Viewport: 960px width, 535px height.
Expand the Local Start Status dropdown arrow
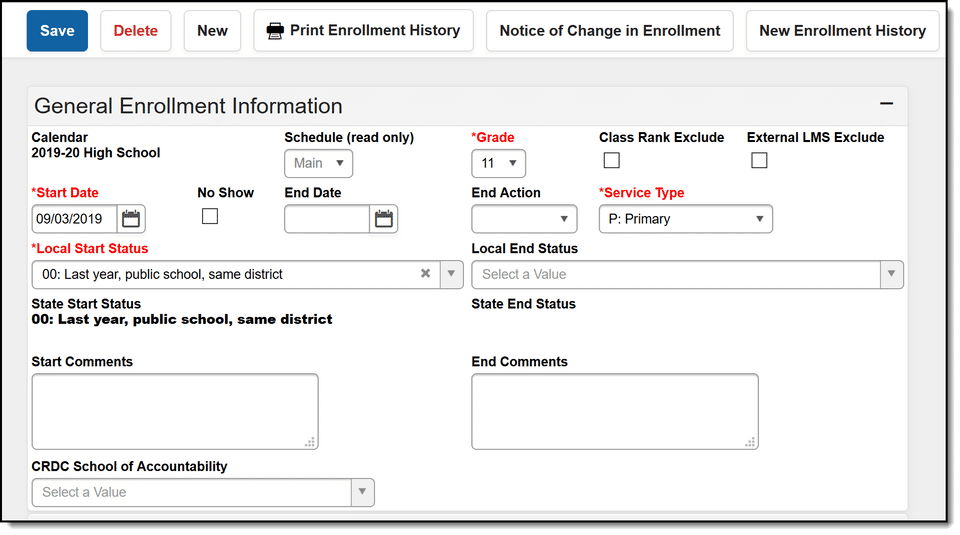point(451,274)
